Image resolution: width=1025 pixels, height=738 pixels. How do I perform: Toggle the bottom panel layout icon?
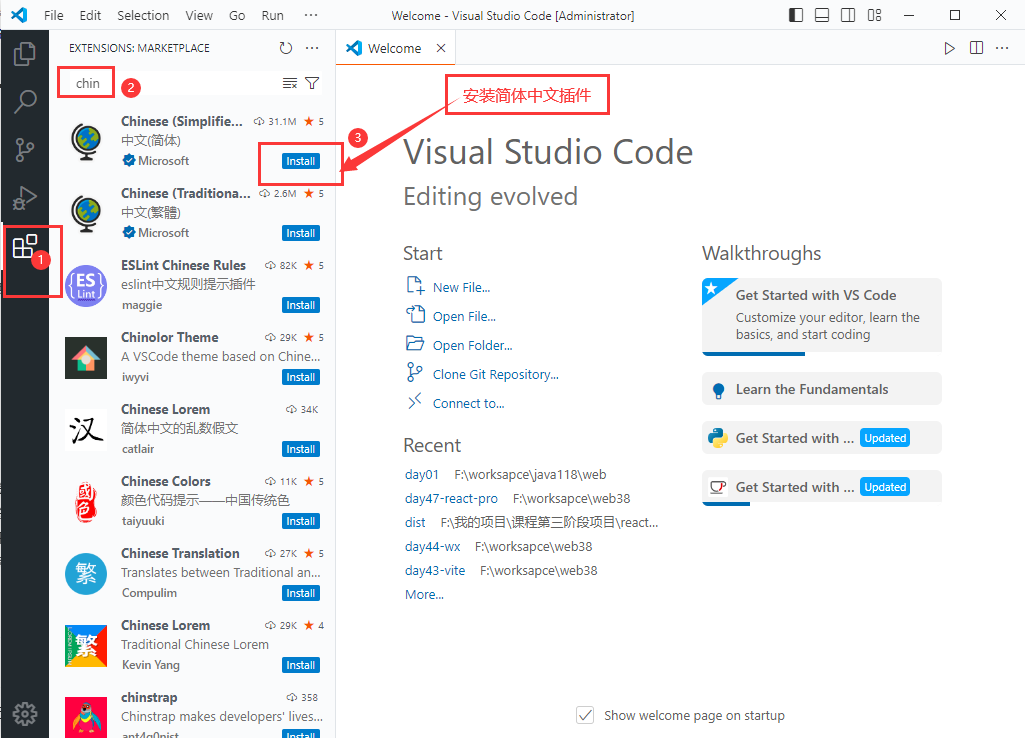(x=822, y=15)
